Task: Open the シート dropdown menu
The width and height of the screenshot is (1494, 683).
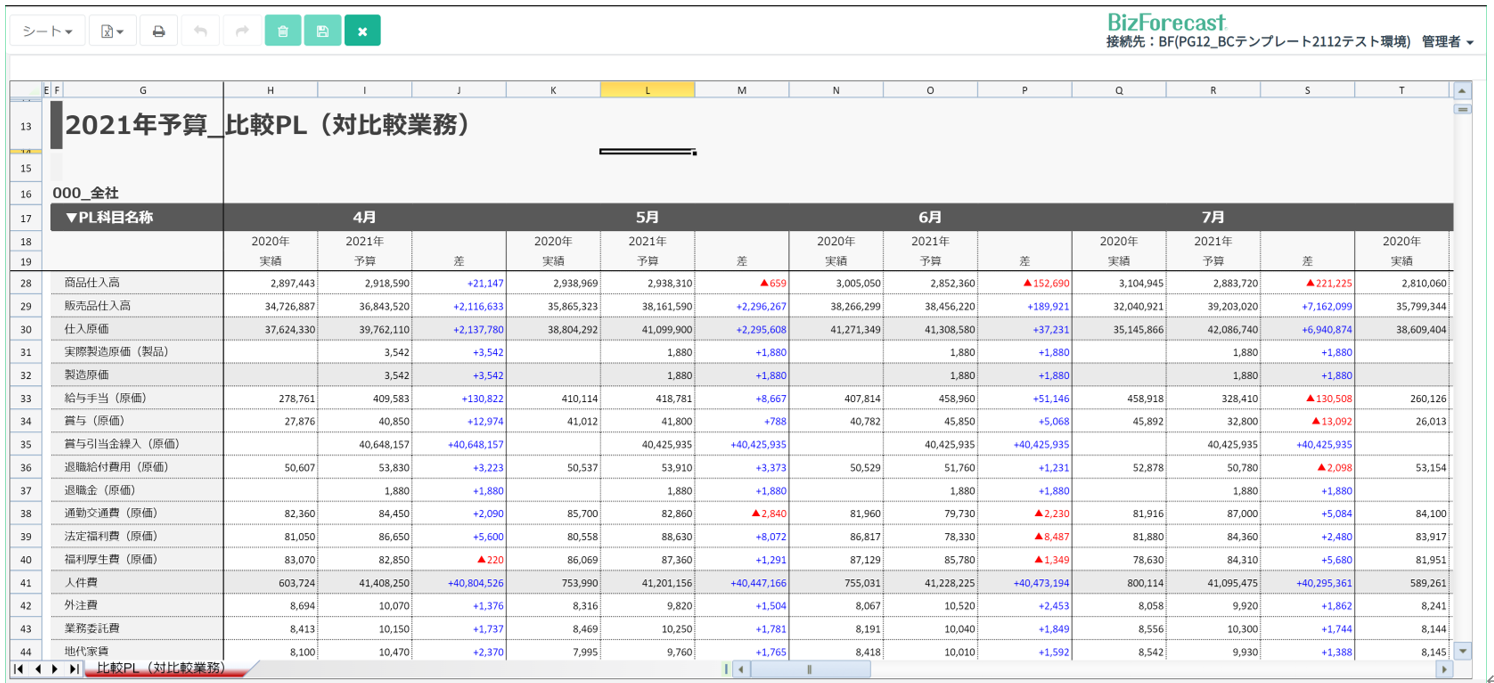Action: (x=47, y=31)
